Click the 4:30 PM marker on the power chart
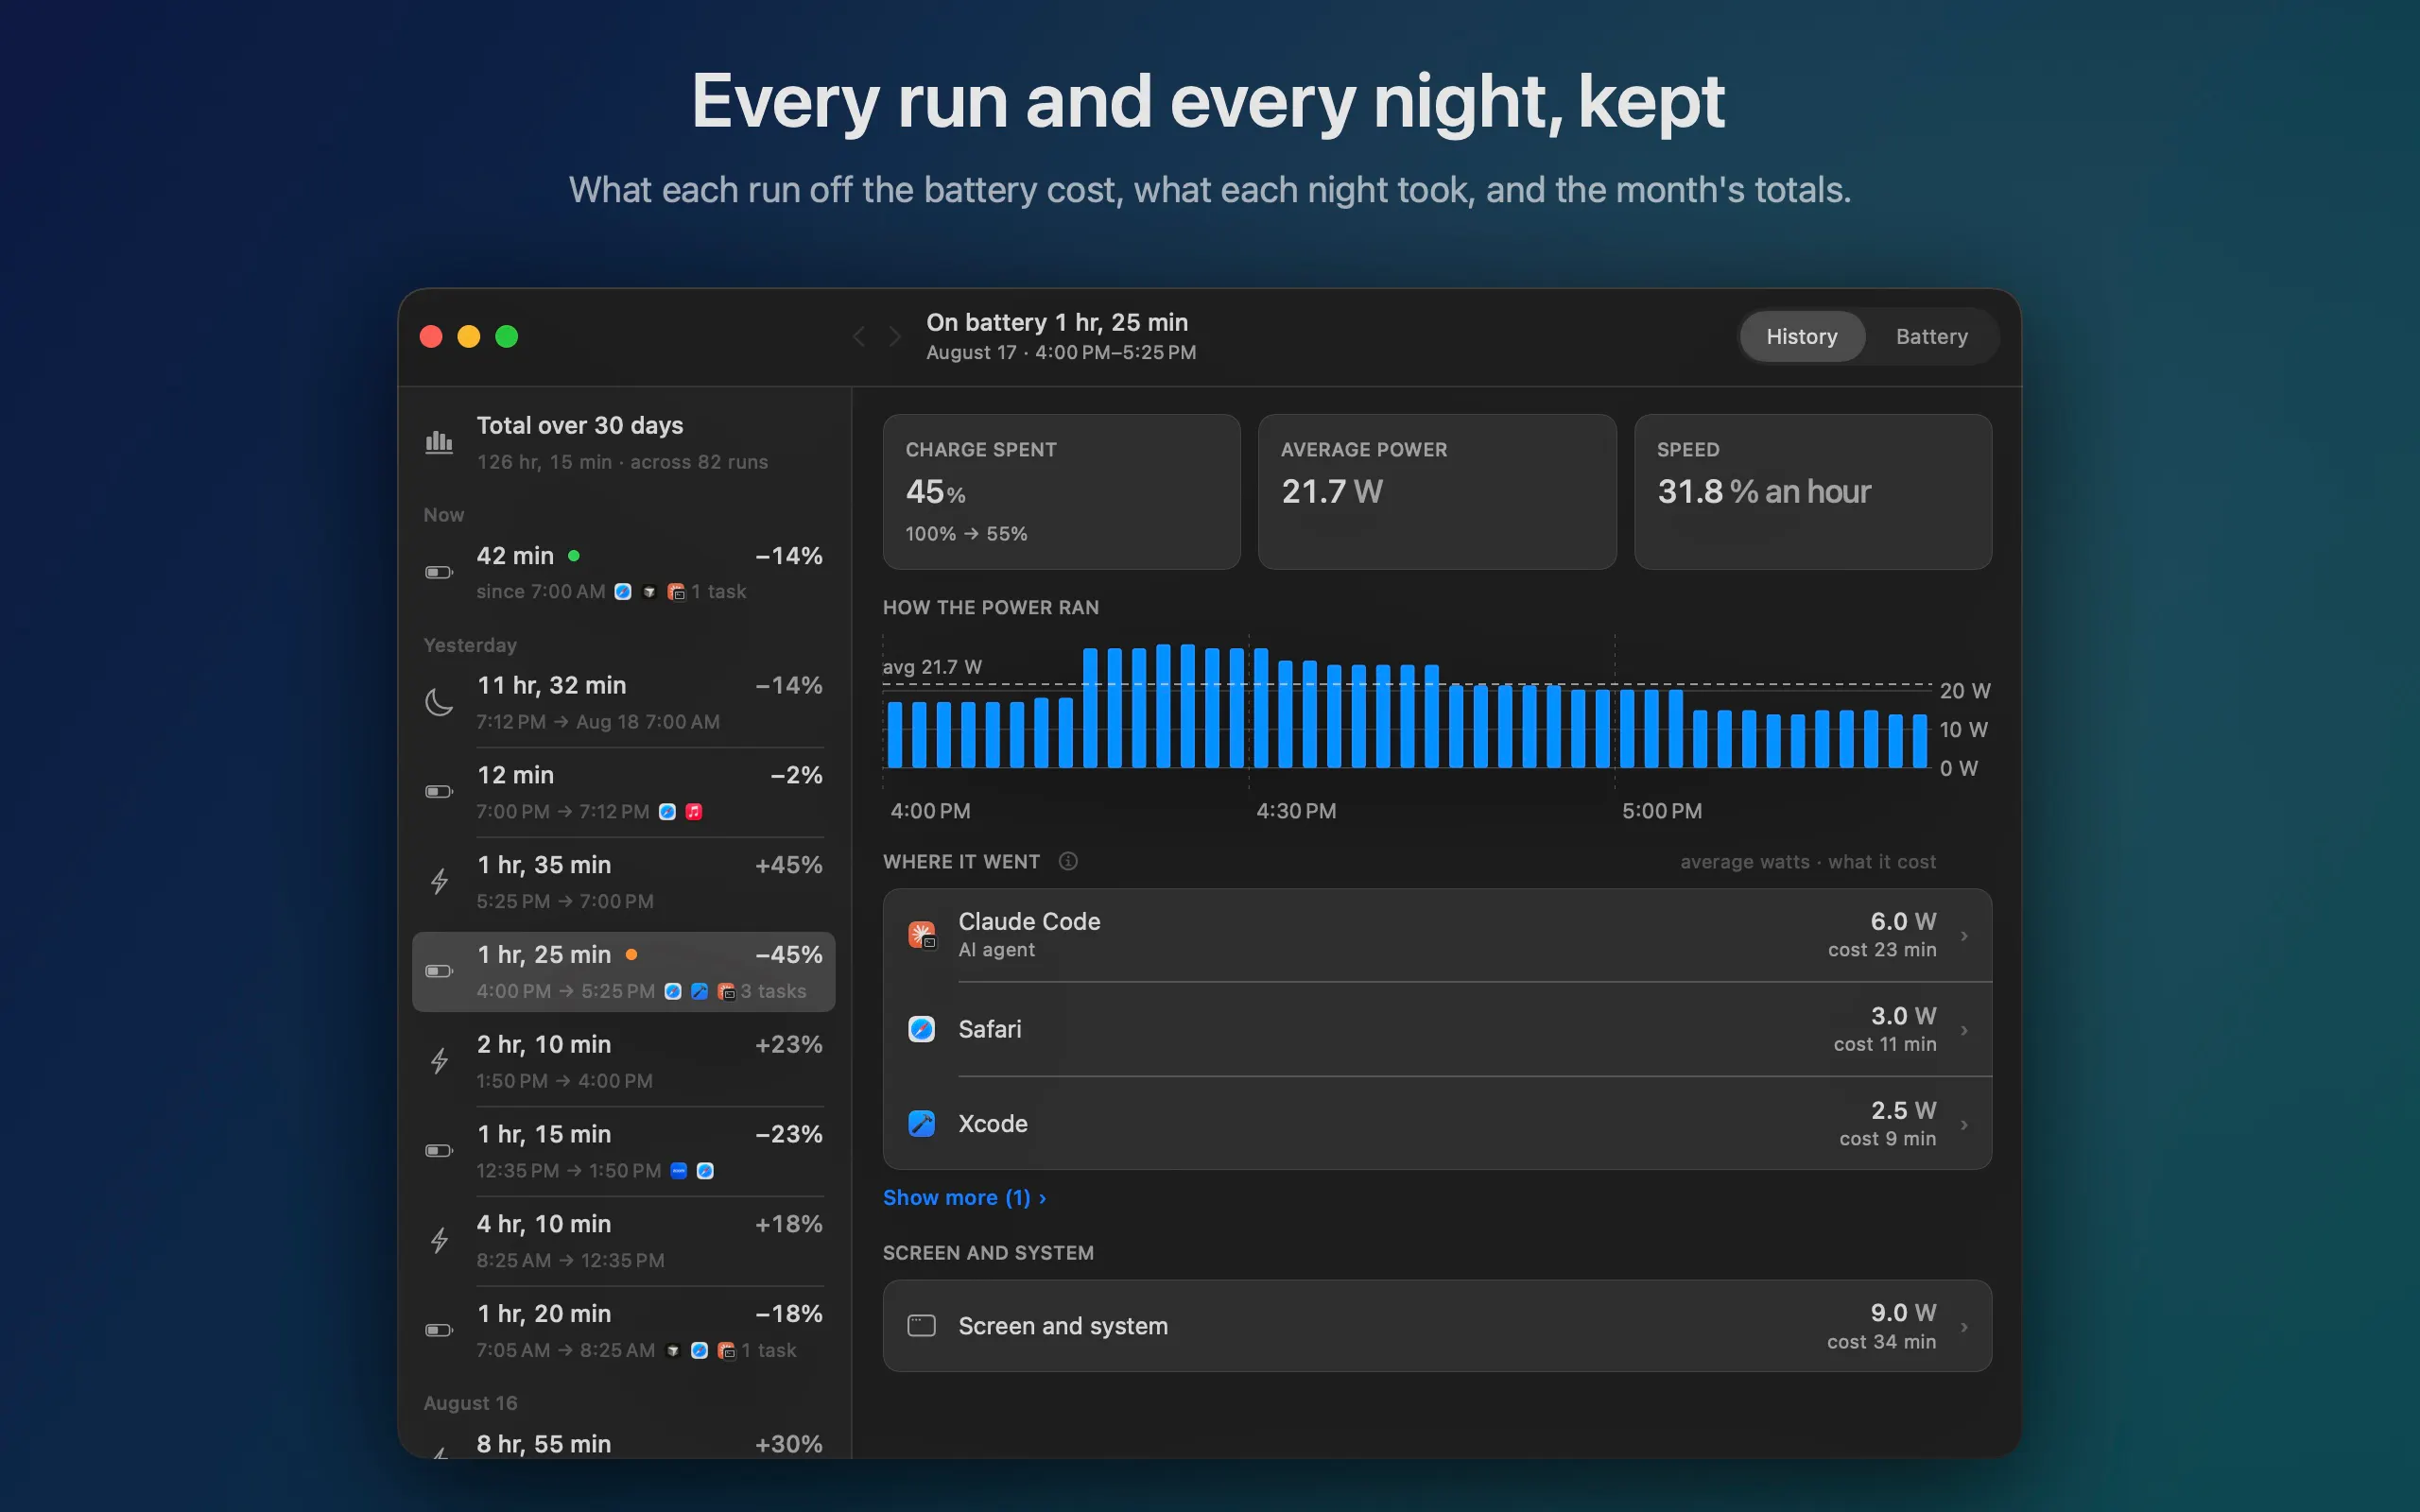 [1296, 811]
